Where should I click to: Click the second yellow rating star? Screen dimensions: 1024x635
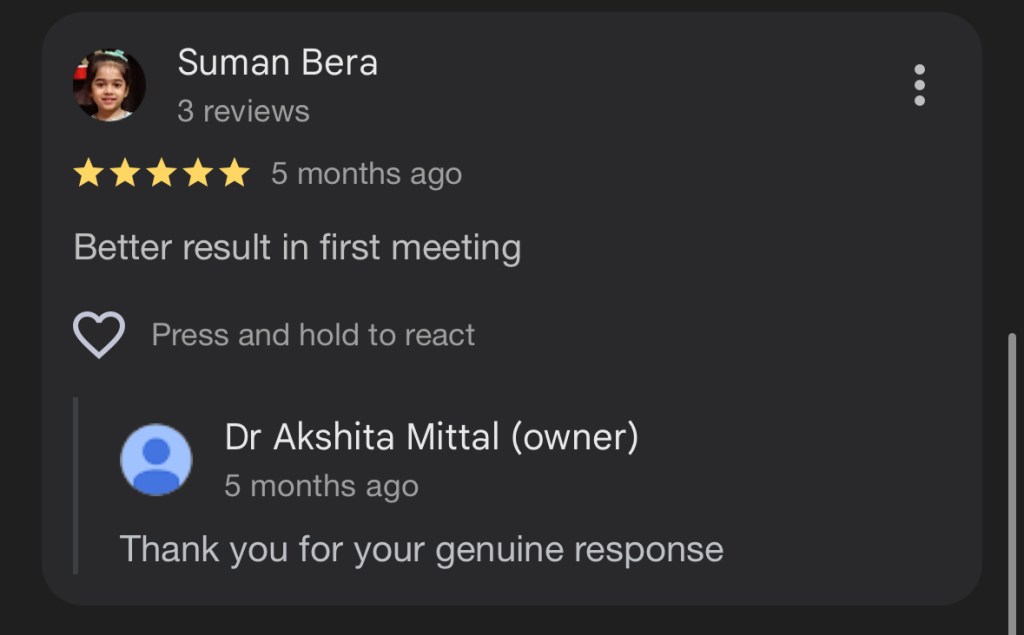click(125, 174)
